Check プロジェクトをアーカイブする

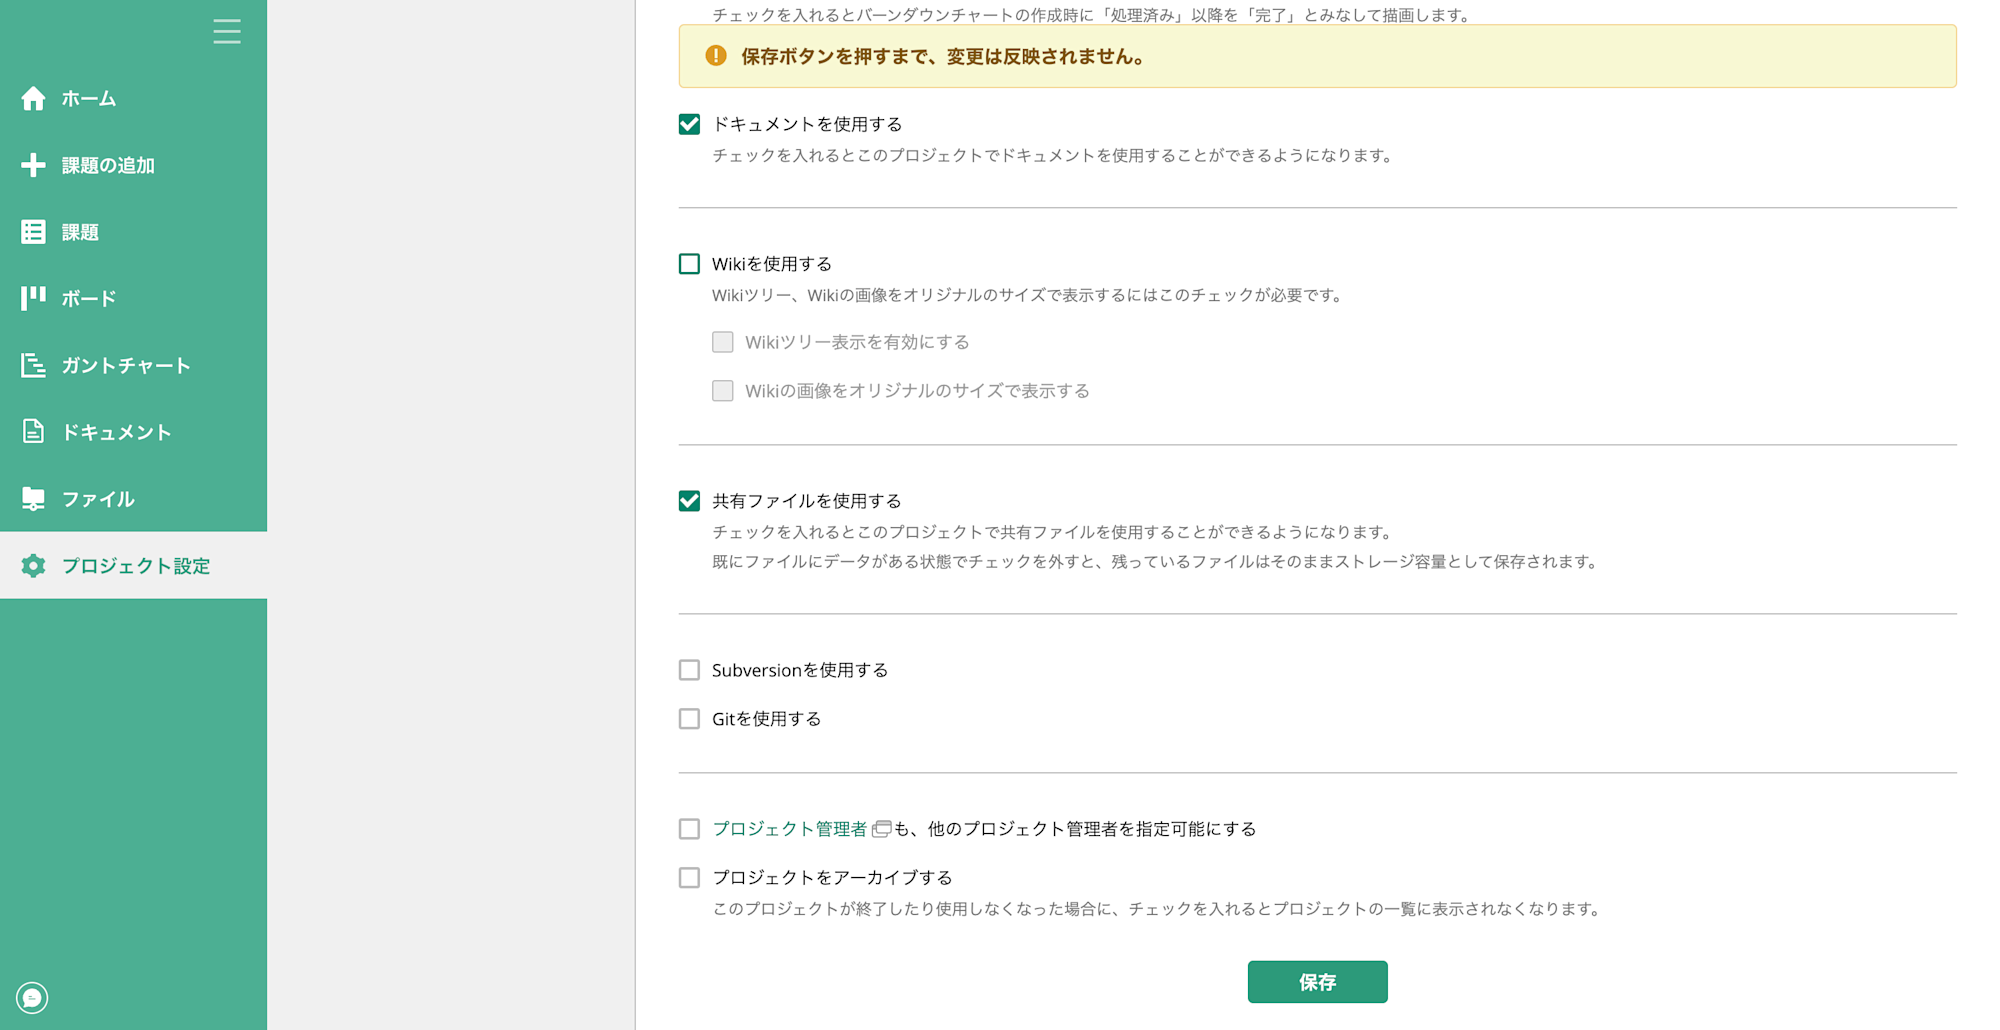click(689, 877)
